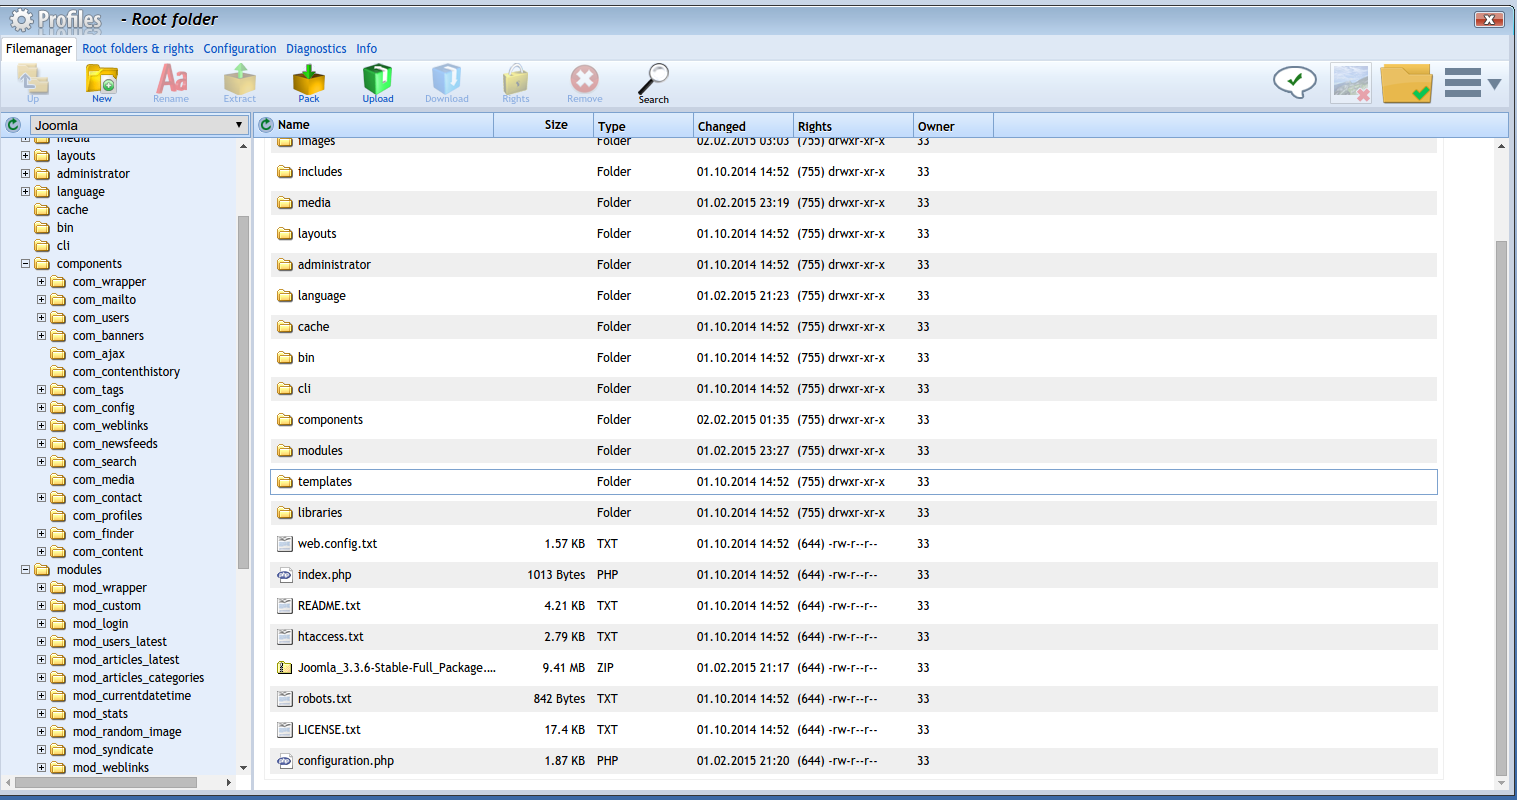Open the Diagnostics link
This screenshot has height=800, width=1517.
[316, 48]
